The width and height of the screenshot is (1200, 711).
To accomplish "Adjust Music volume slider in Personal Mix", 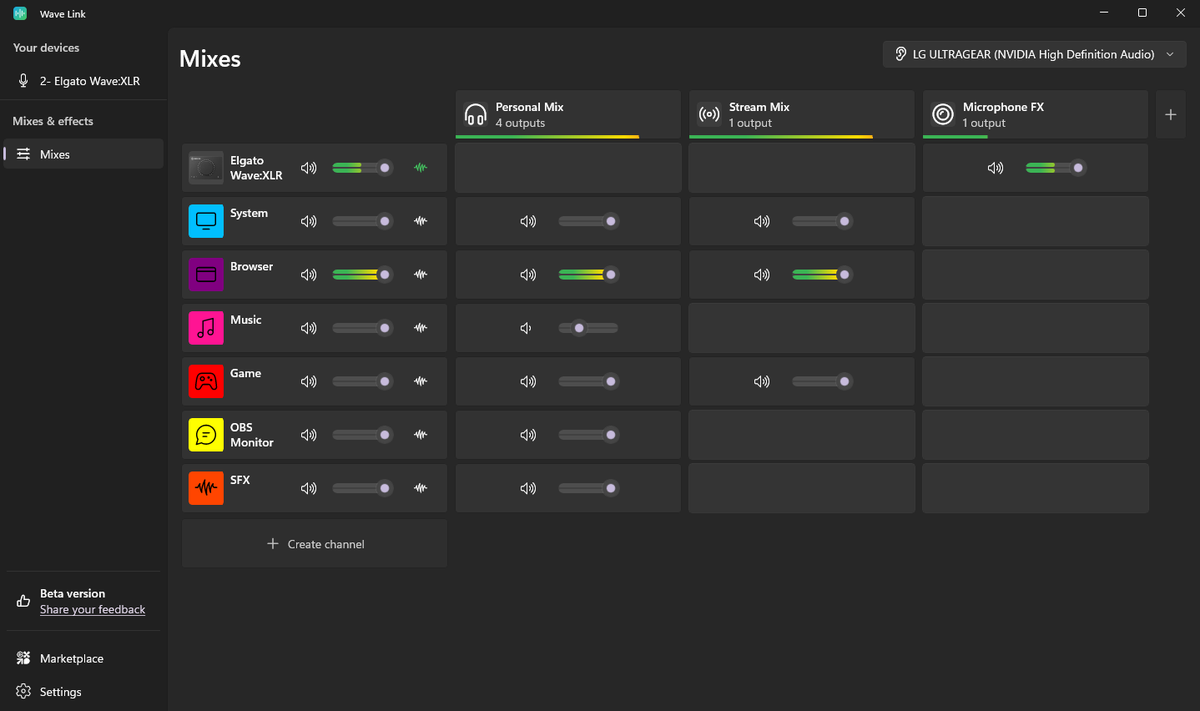I will (x=588, y=328).
